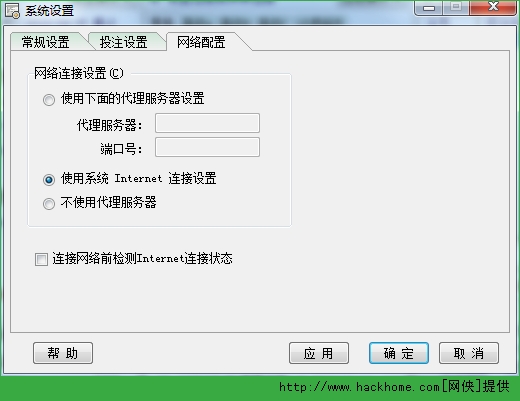Choose 使用系统 Internet 连接设置 radio button

click(x=49, y=180)
